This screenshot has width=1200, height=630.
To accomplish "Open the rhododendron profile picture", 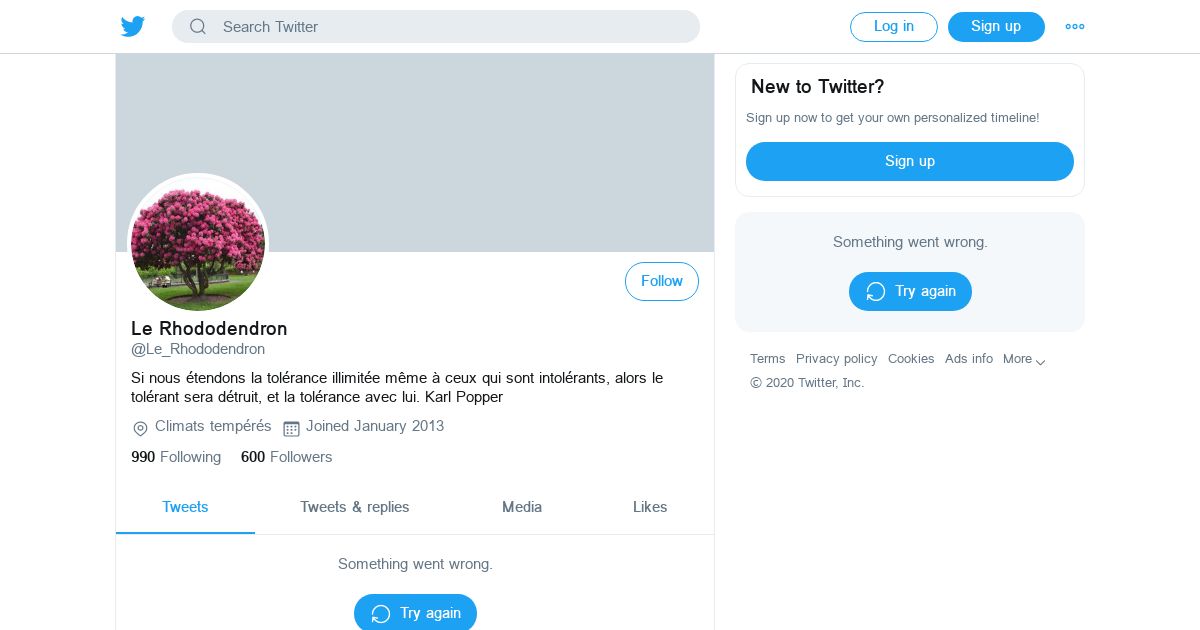I will (x=198, y=243).
